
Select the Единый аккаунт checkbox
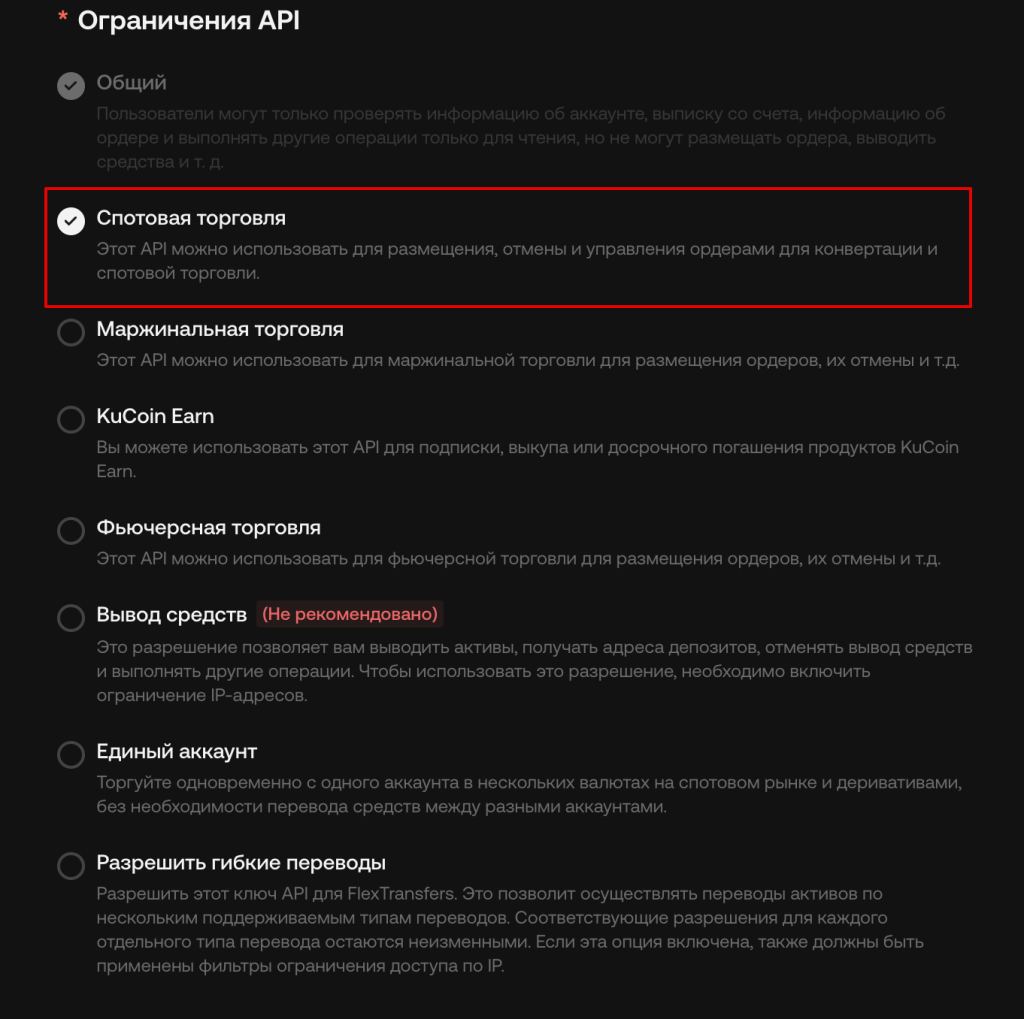pos(71,754)
